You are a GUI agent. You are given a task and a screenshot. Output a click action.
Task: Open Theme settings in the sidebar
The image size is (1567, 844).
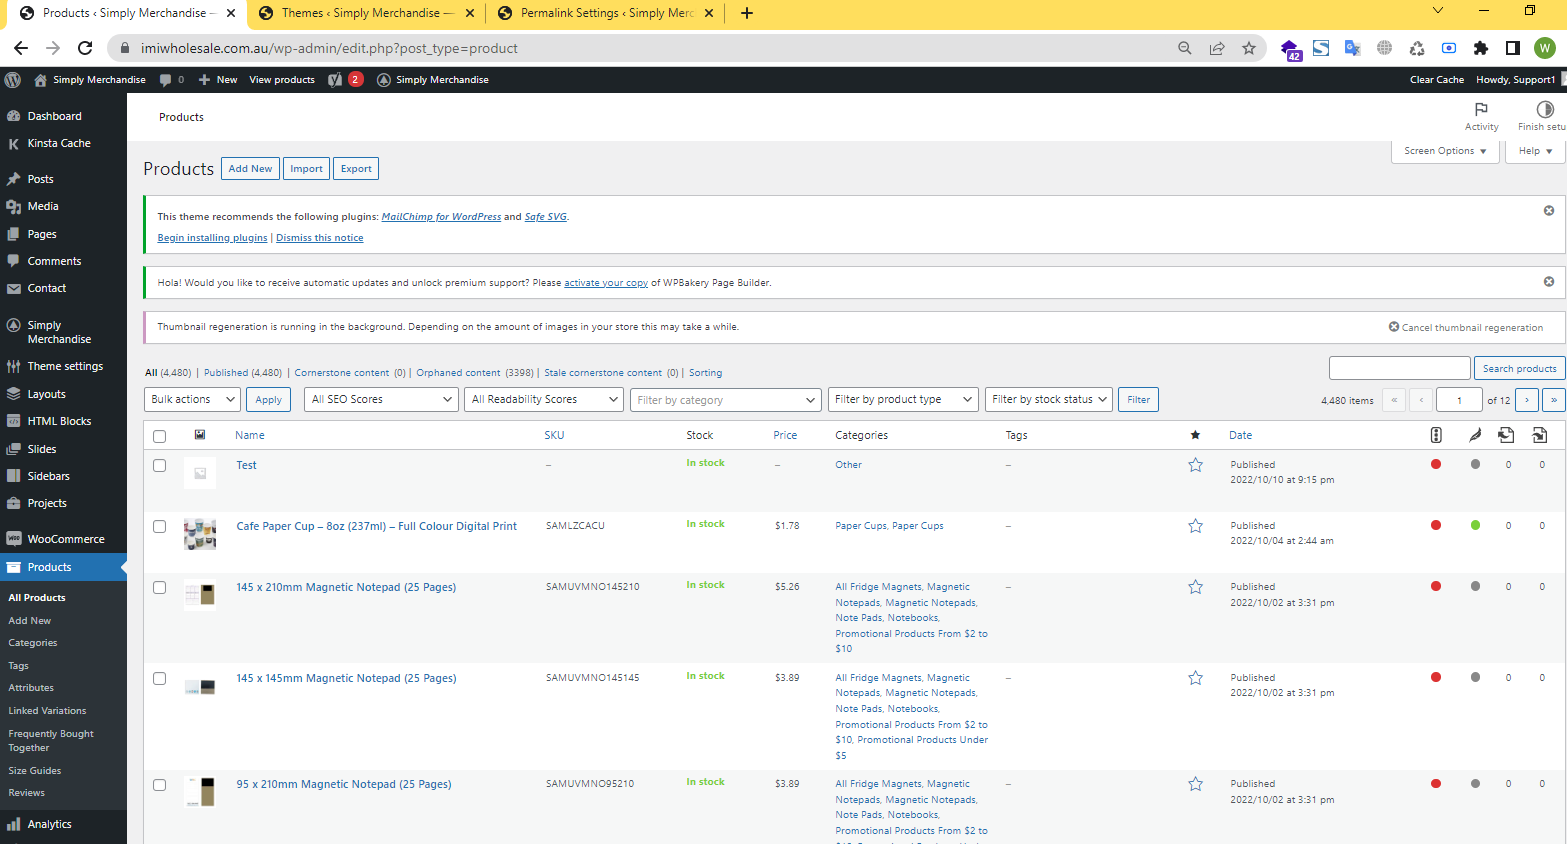point(63,366)
